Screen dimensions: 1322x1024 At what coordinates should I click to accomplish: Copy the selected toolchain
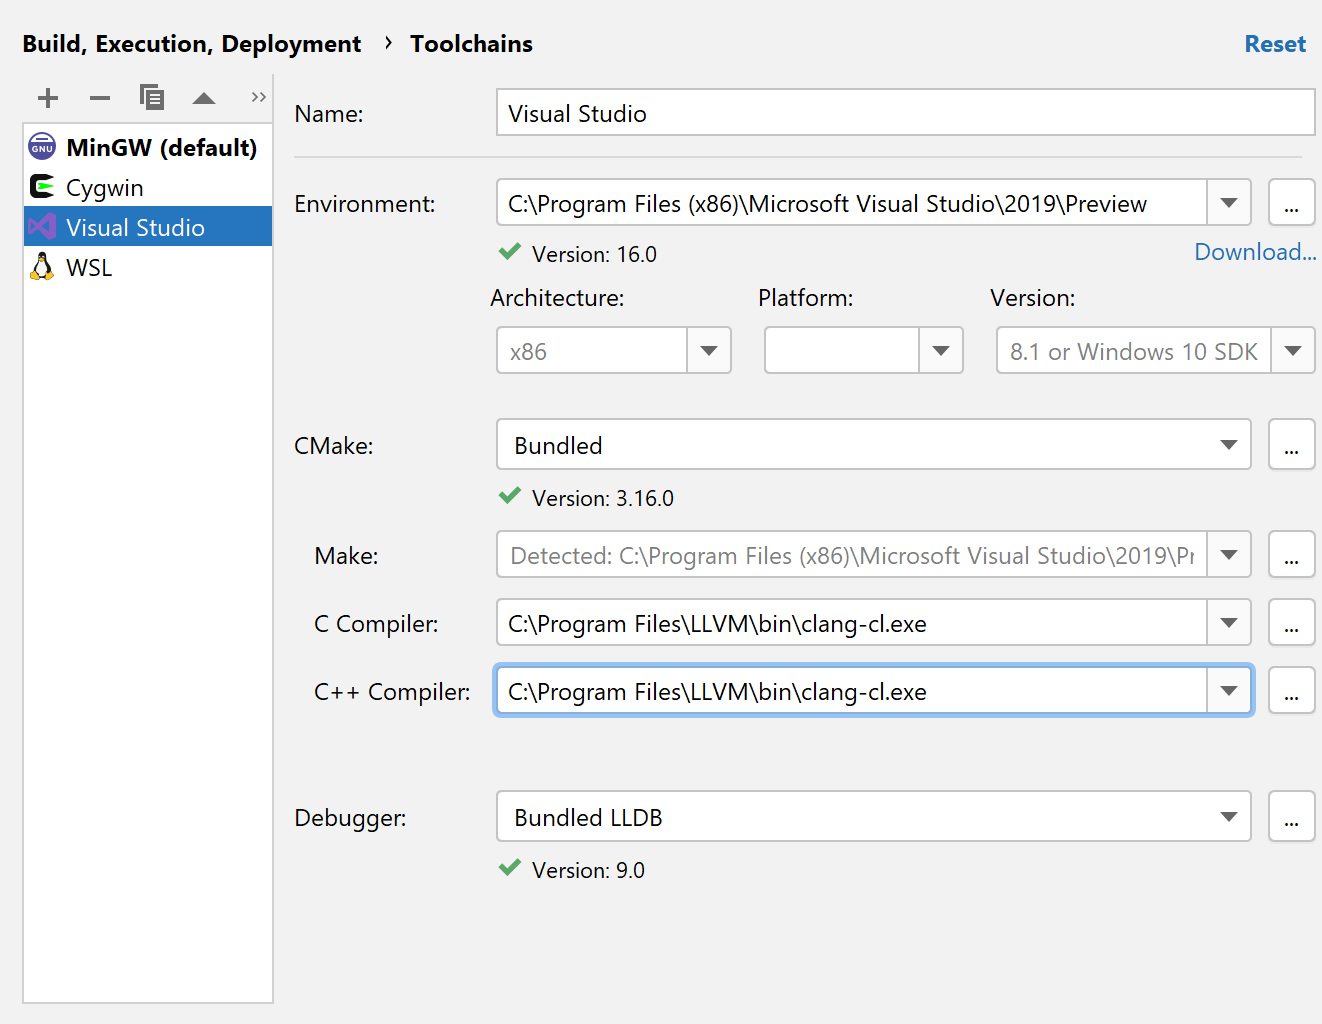152,98
